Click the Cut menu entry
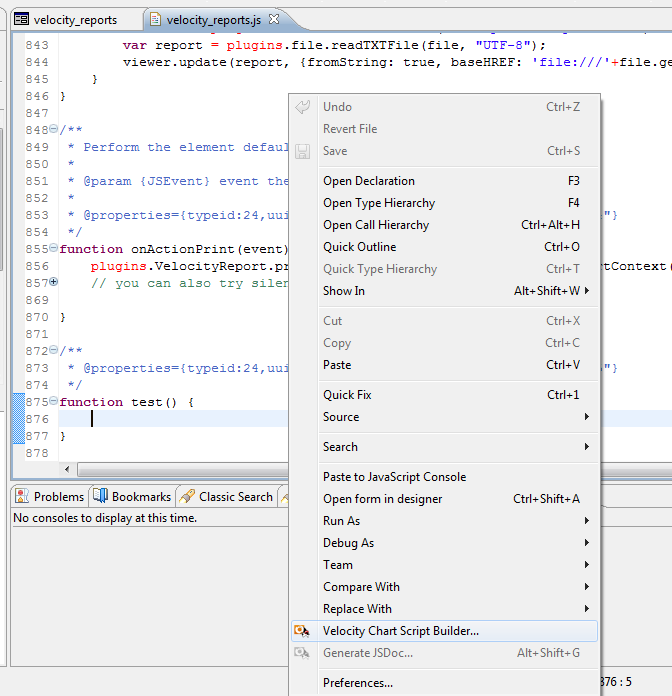This screenshot has height=696, width=672. pyautogui.click(x=444, y=321)
